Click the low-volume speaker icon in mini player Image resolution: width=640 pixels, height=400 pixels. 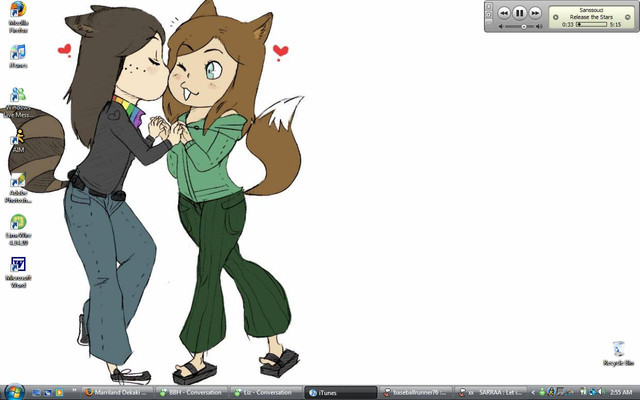pyautogui.click(x=501, y=27)
